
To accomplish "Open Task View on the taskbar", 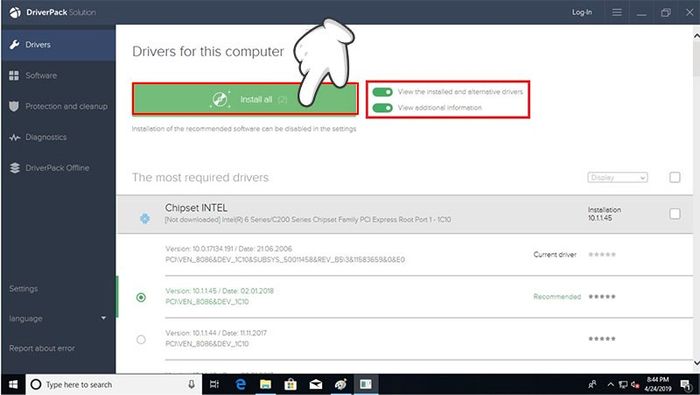I will pyautogui.click(x=214, y=384).
